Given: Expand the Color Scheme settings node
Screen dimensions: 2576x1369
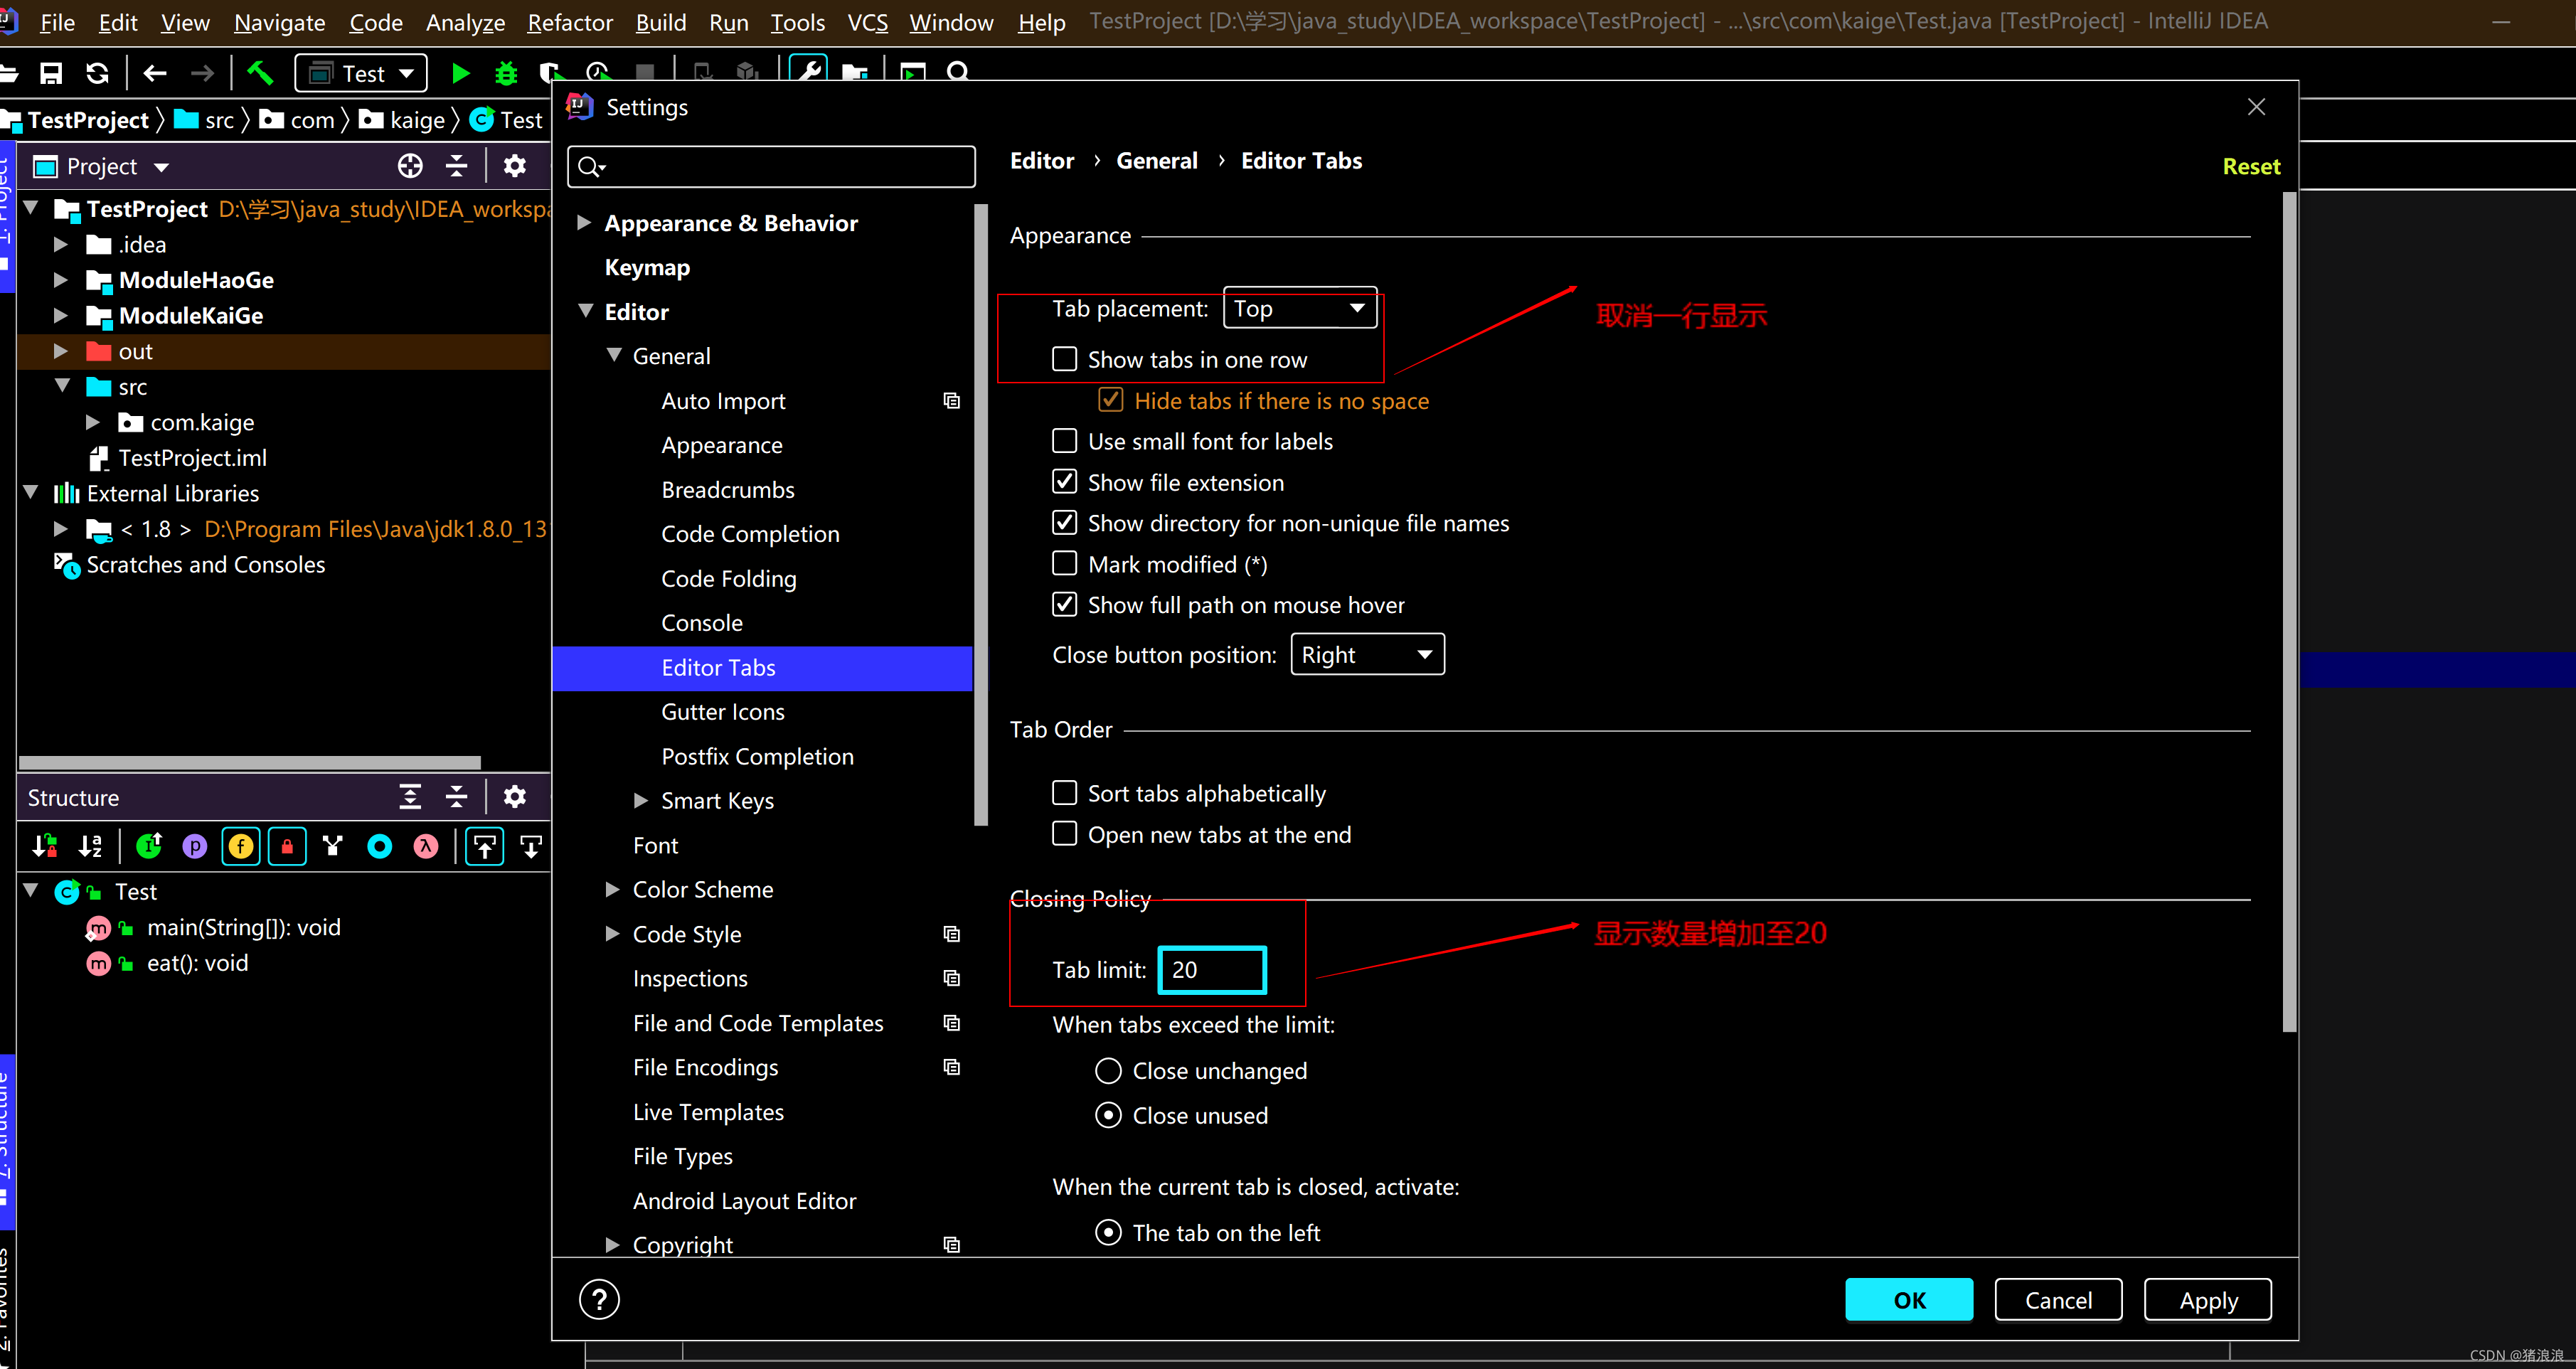Looking at the screenshot, I should click(613, 889).
